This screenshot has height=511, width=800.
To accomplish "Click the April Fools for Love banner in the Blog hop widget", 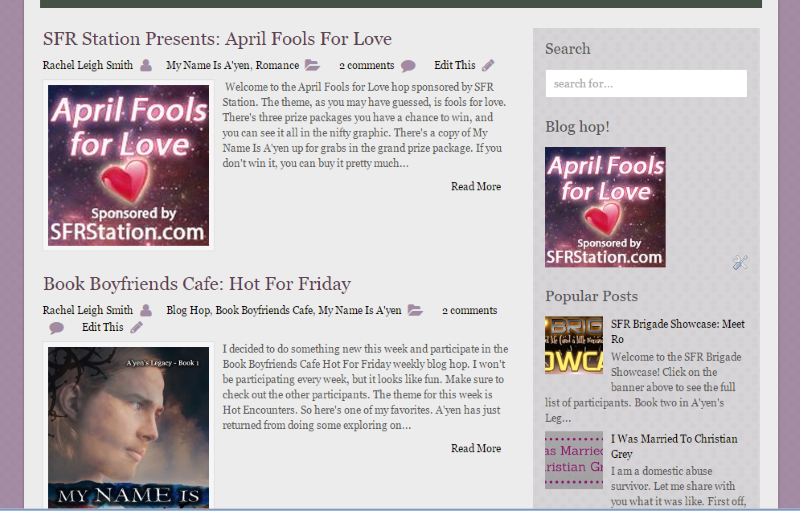I will click(605, 207).
